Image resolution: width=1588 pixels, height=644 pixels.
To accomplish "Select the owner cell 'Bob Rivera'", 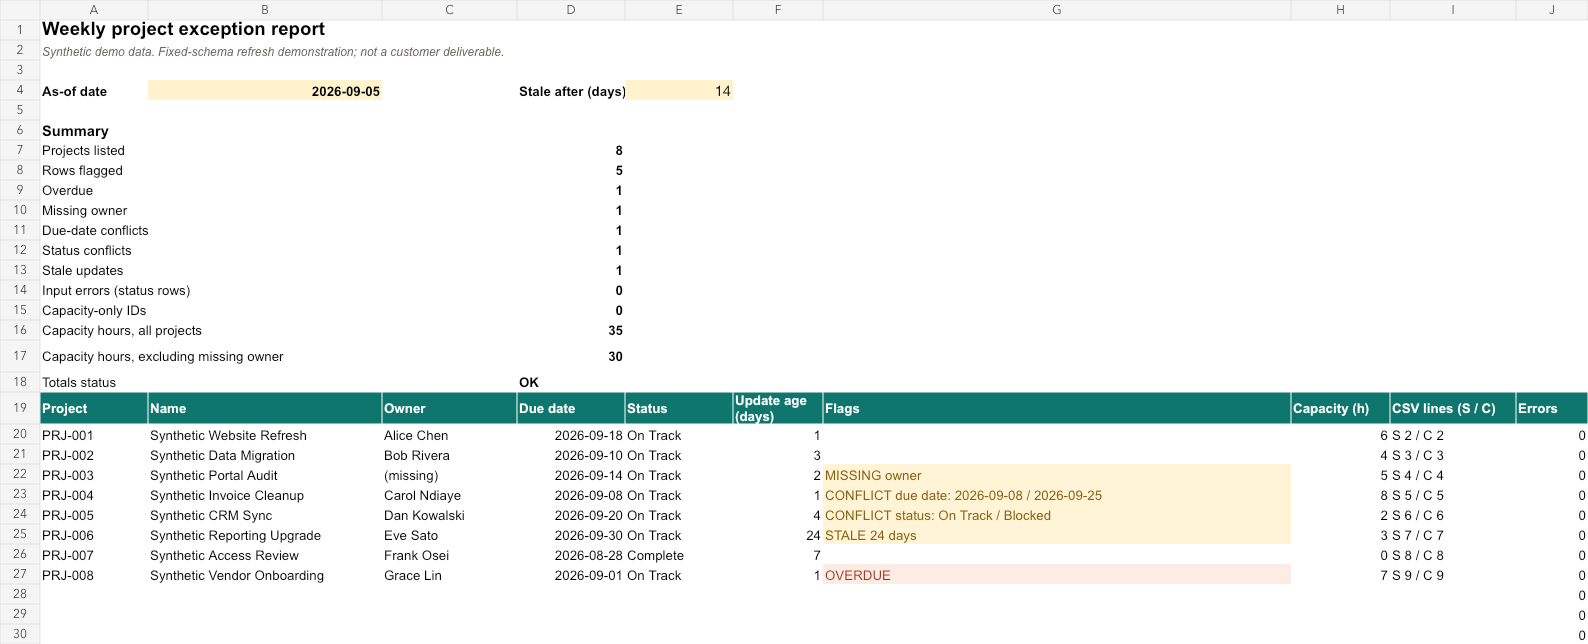I will (x=449, y=455).
